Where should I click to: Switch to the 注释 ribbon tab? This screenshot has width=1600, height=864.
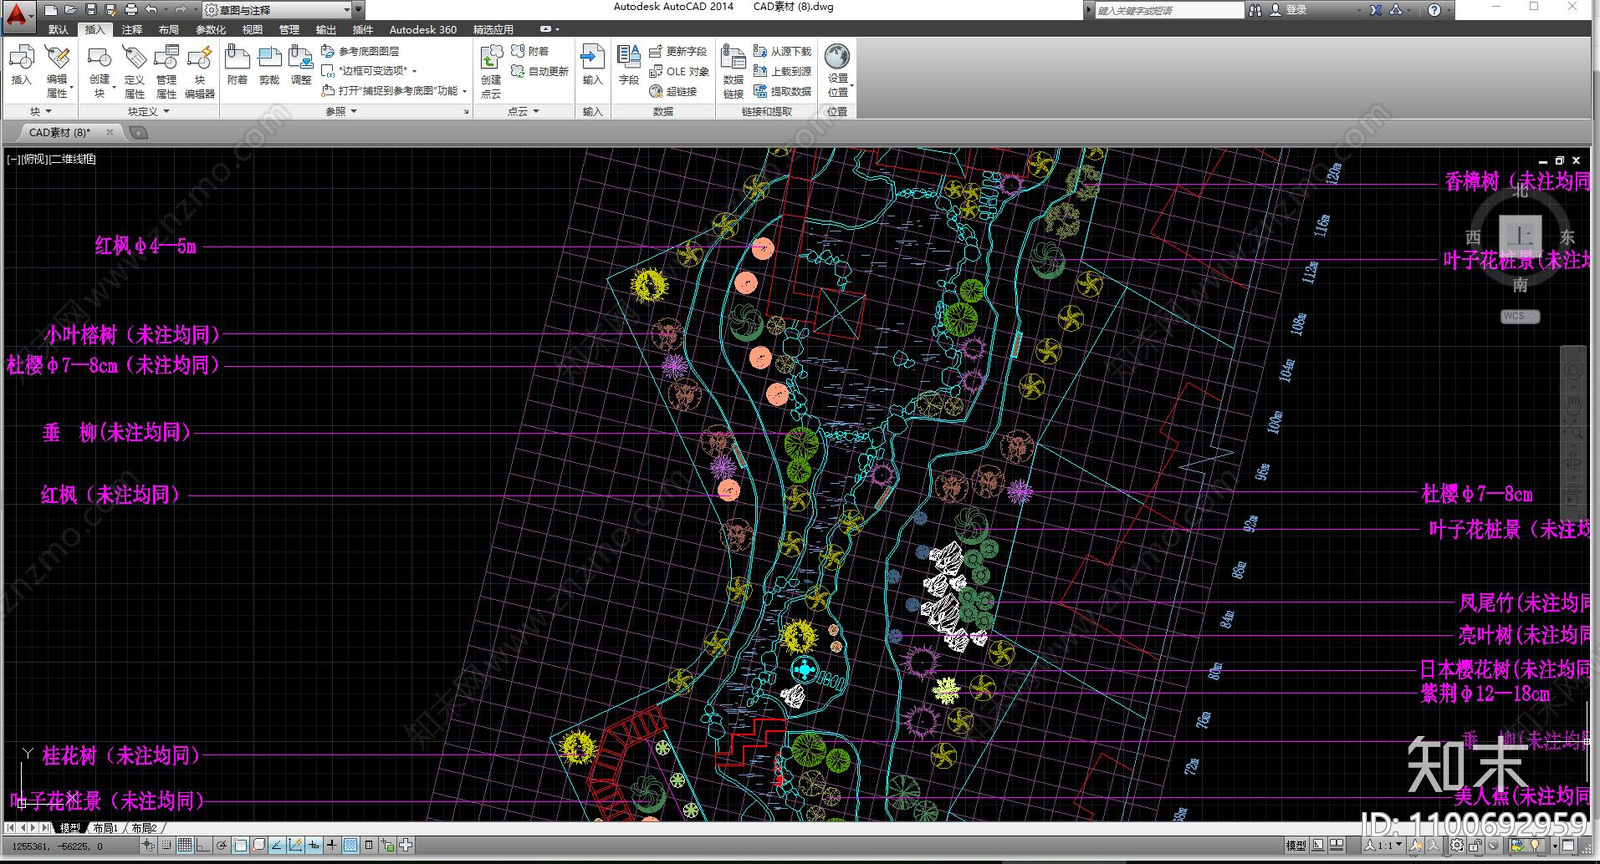[132, 30]
